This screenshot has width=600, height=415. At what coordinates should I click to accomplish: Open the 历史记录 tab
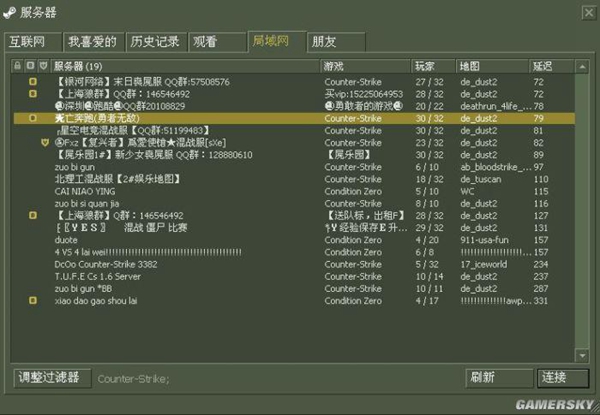(157, 42)
